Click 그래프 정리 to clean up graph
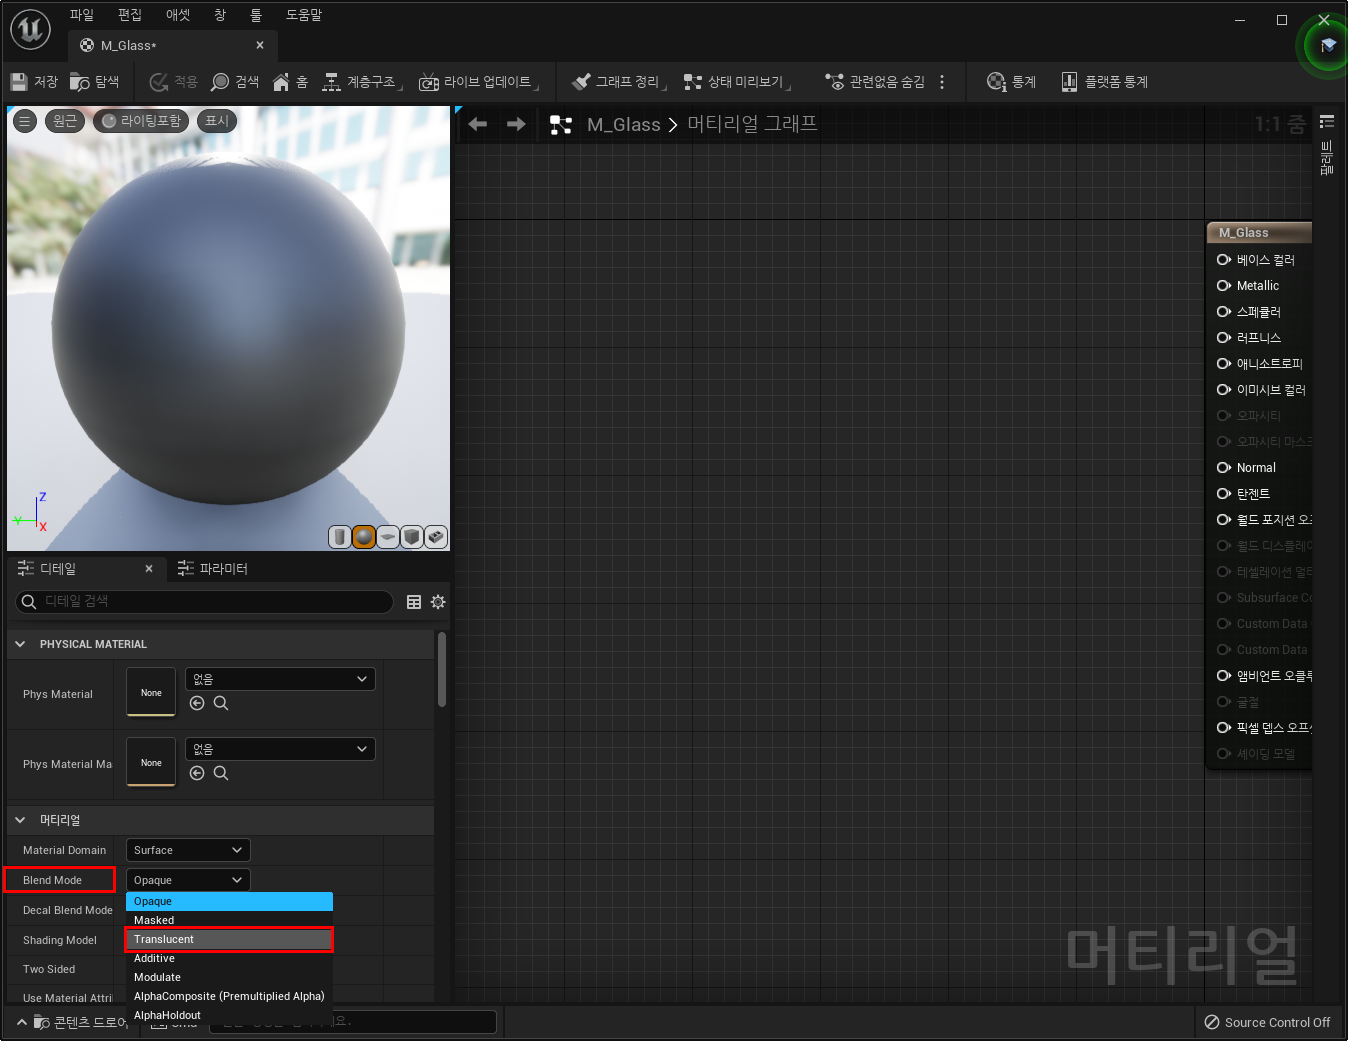This screenshot has height=1041, width=1348. [617, 82]
